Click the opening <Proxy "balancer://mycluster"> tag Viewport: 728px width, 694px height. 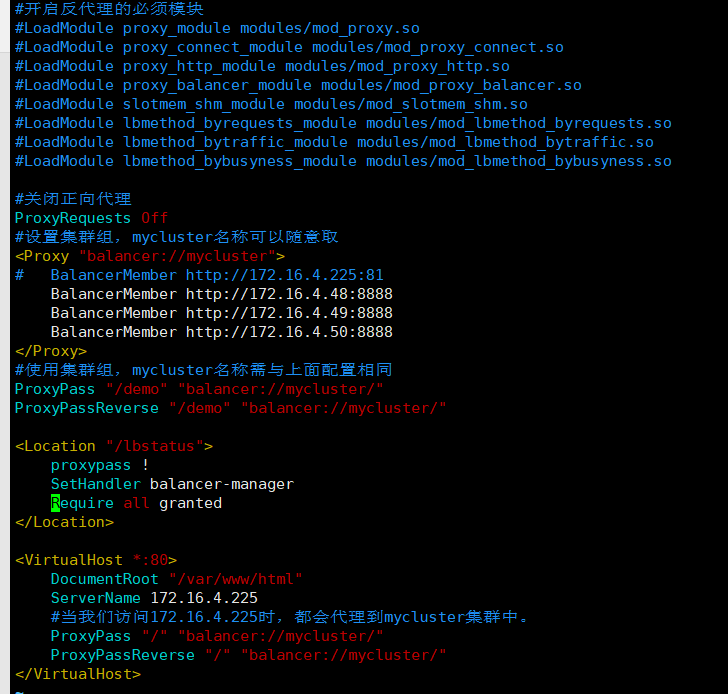click(x=150, y=256)
